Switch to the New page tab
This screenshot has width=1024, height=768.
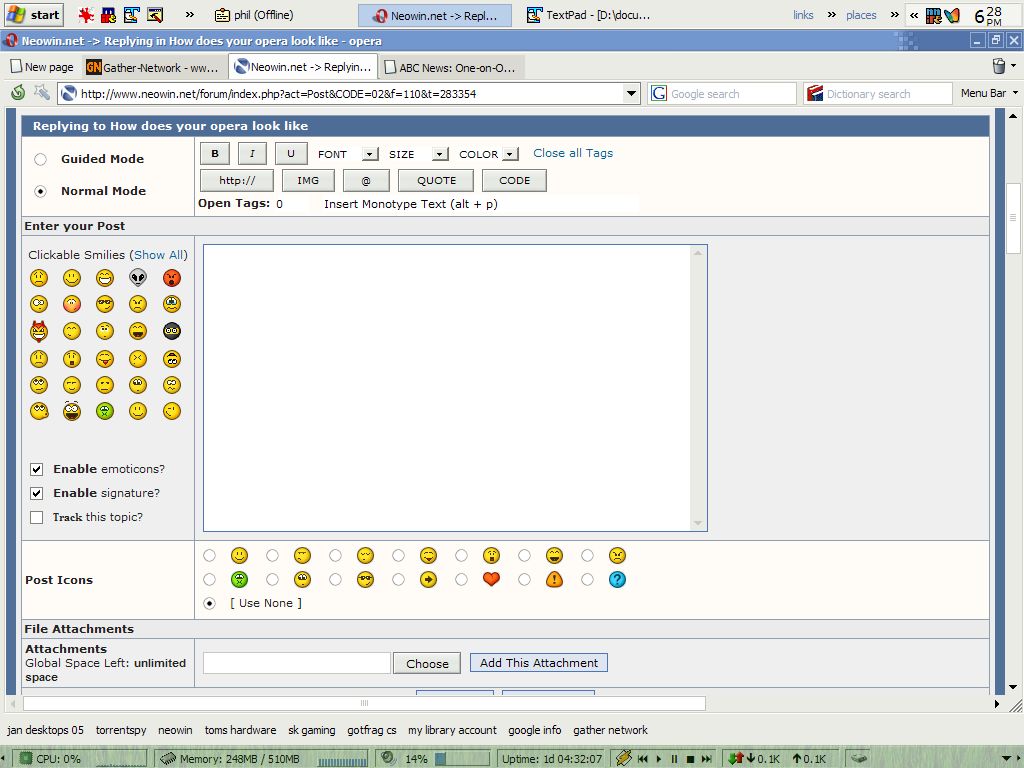[x=42, y=67]
